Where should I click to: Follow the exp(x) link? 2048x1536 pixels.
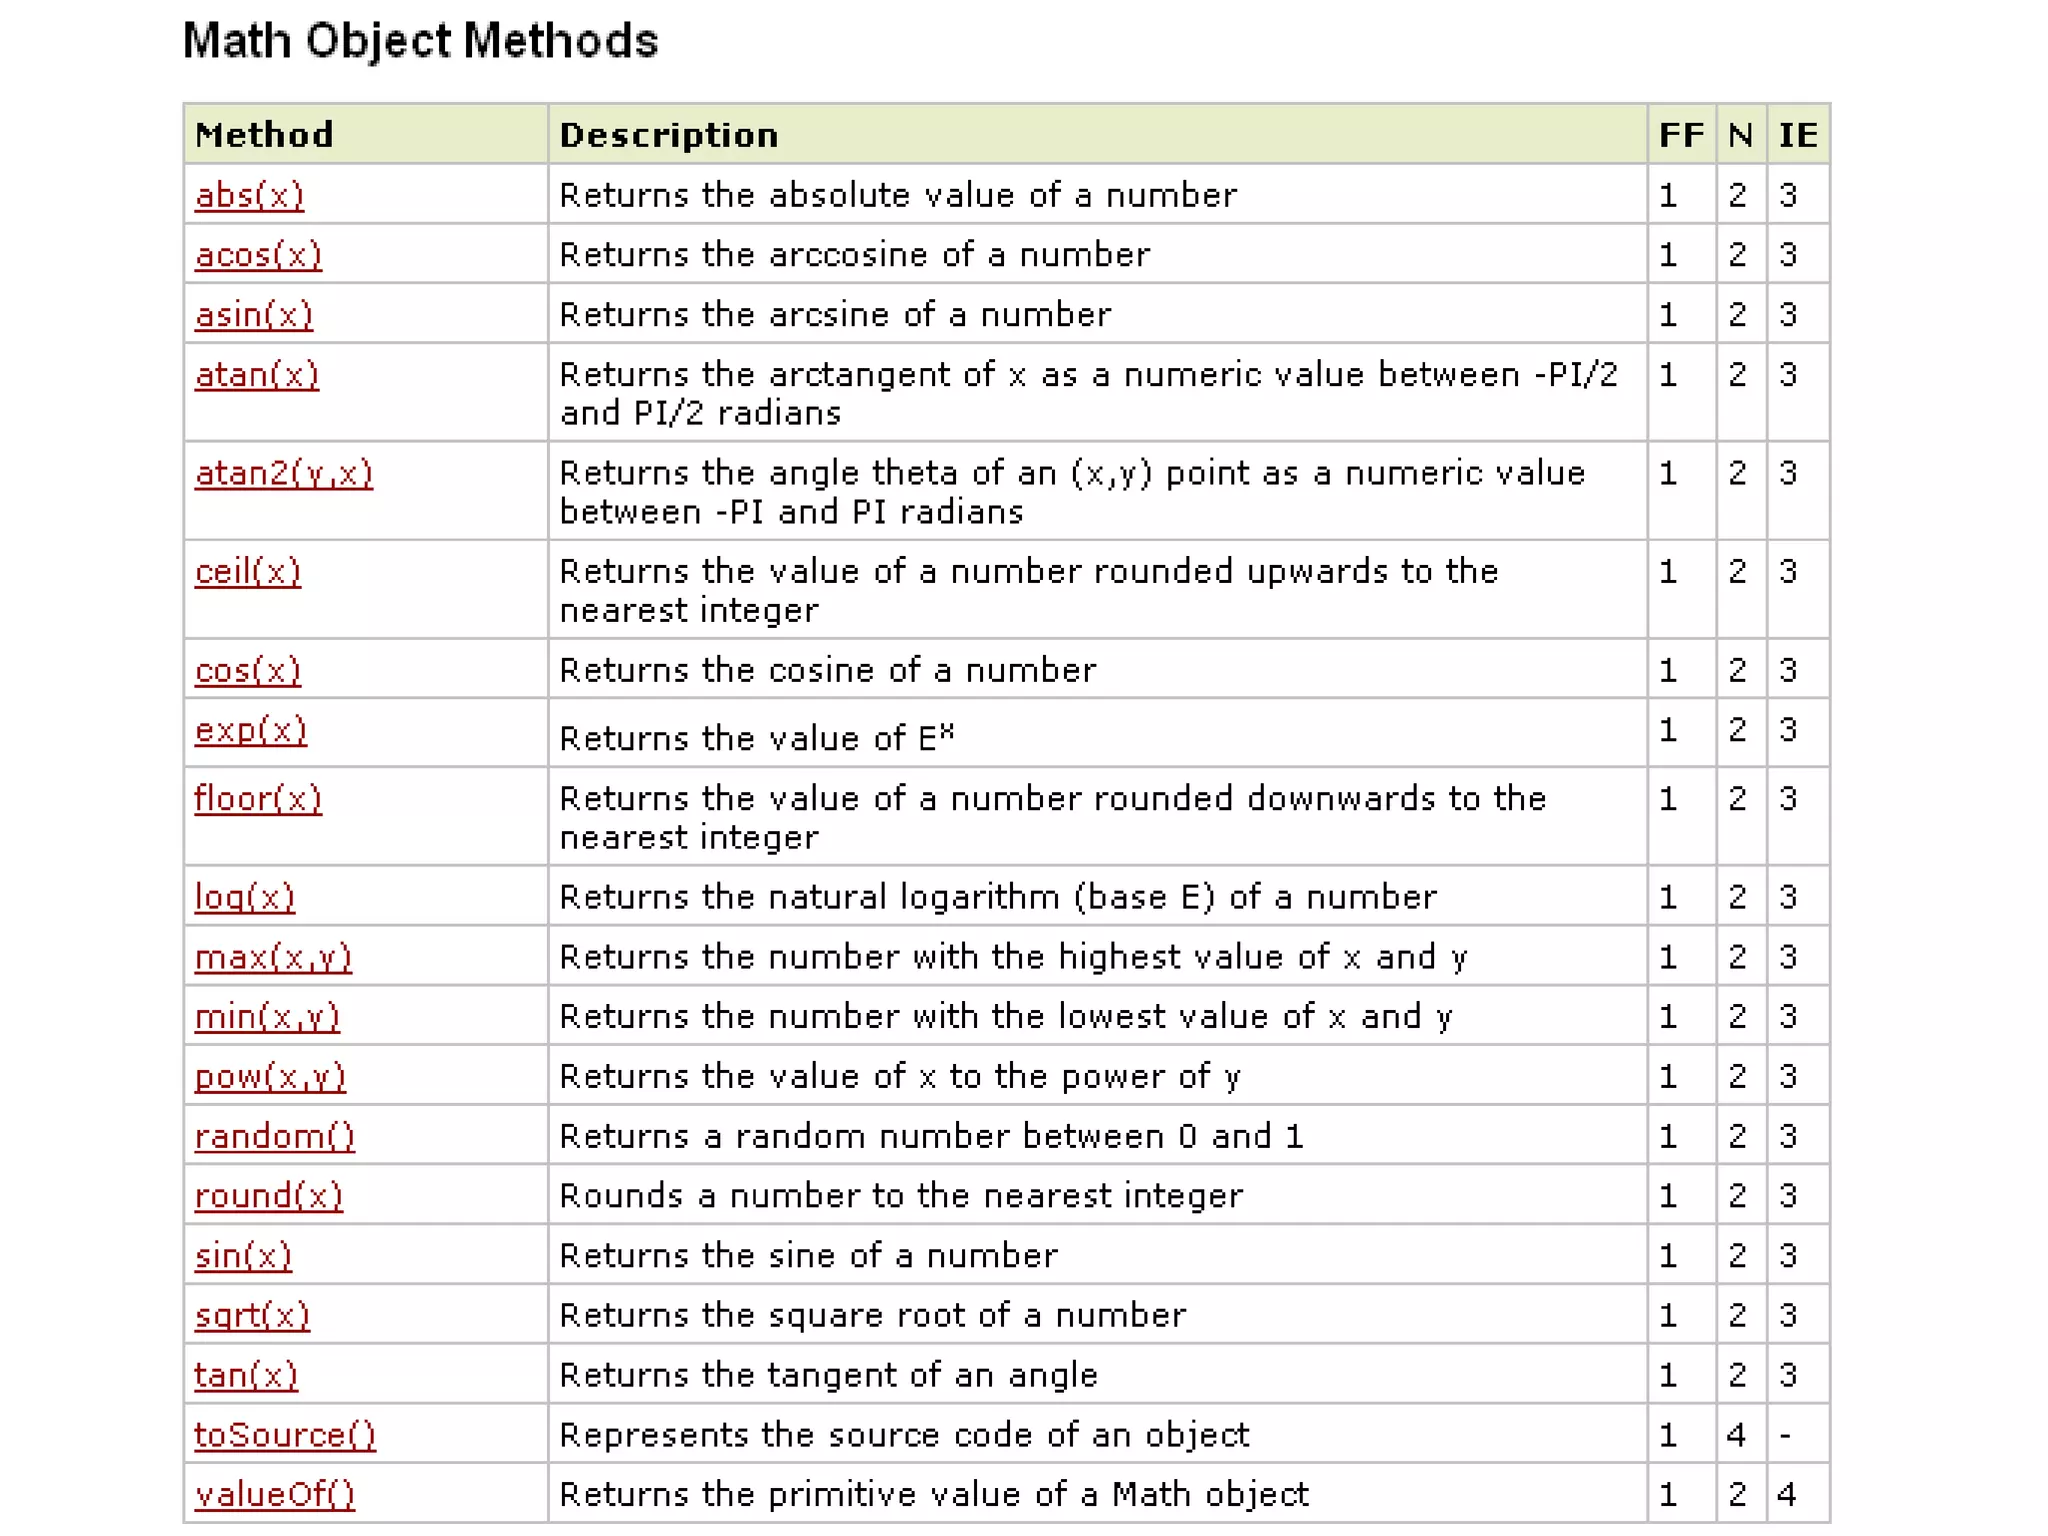click(x=250, y=730)
